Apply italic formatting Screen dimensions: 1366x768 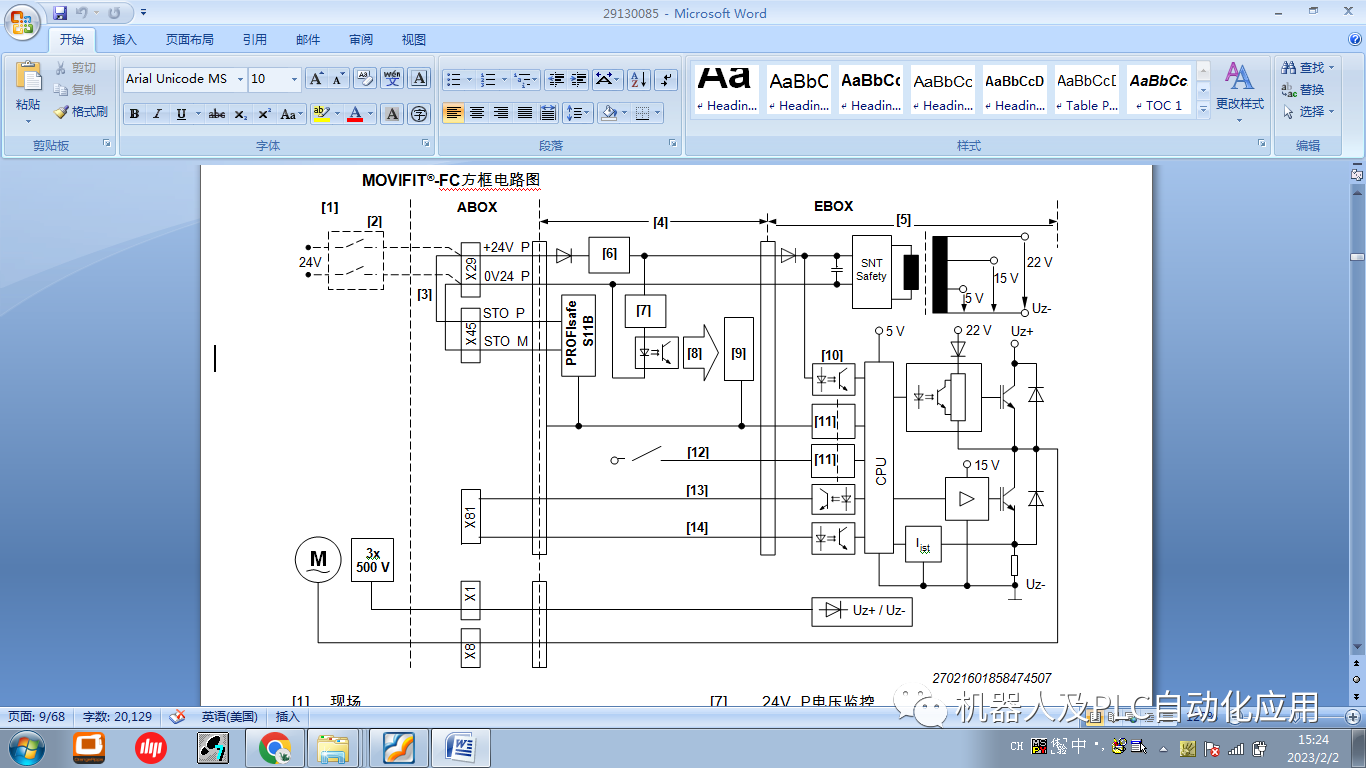156,114
